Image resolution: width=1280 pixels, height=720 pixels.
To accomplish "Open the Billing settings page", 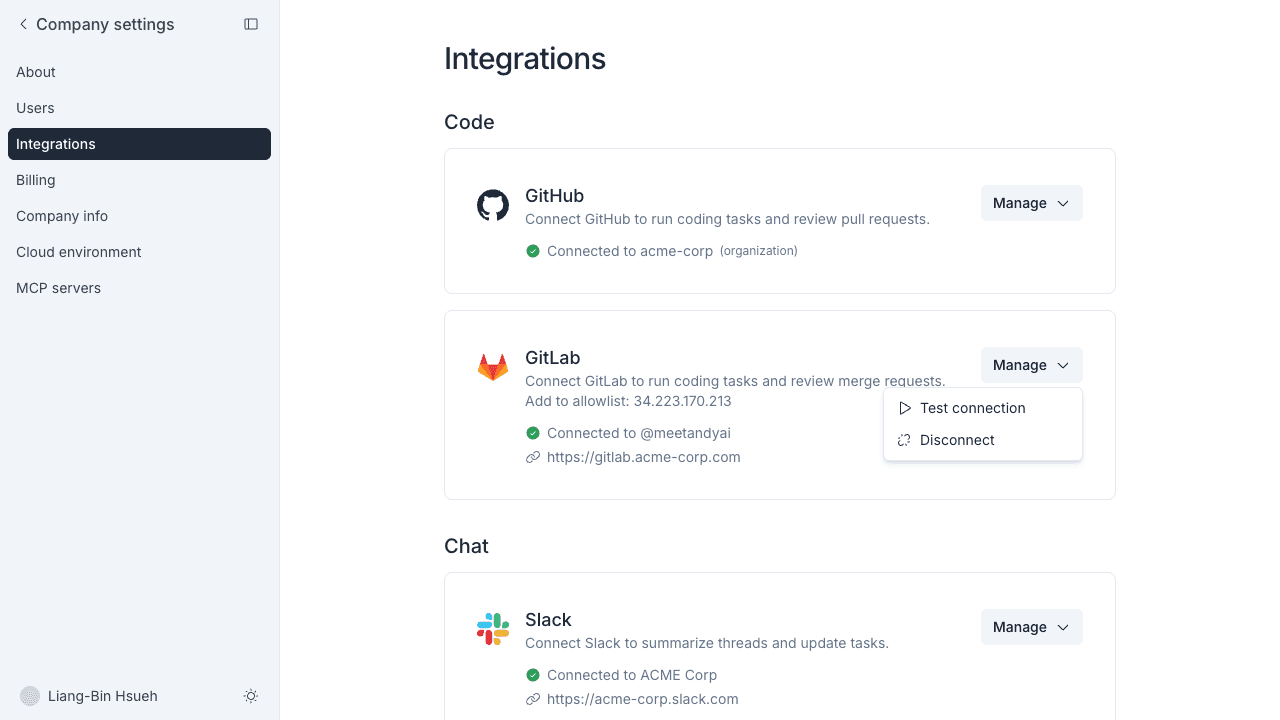I will coord(139,180).
